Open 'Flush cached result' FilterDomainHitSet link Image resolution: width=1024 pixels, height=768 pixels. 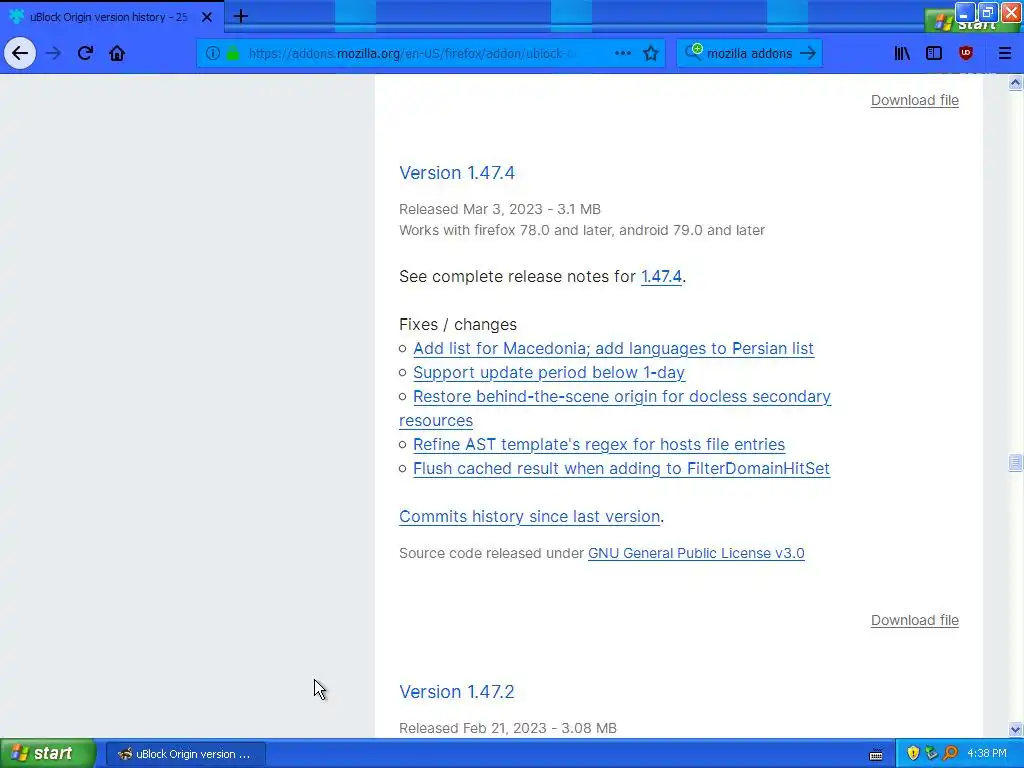621,468
